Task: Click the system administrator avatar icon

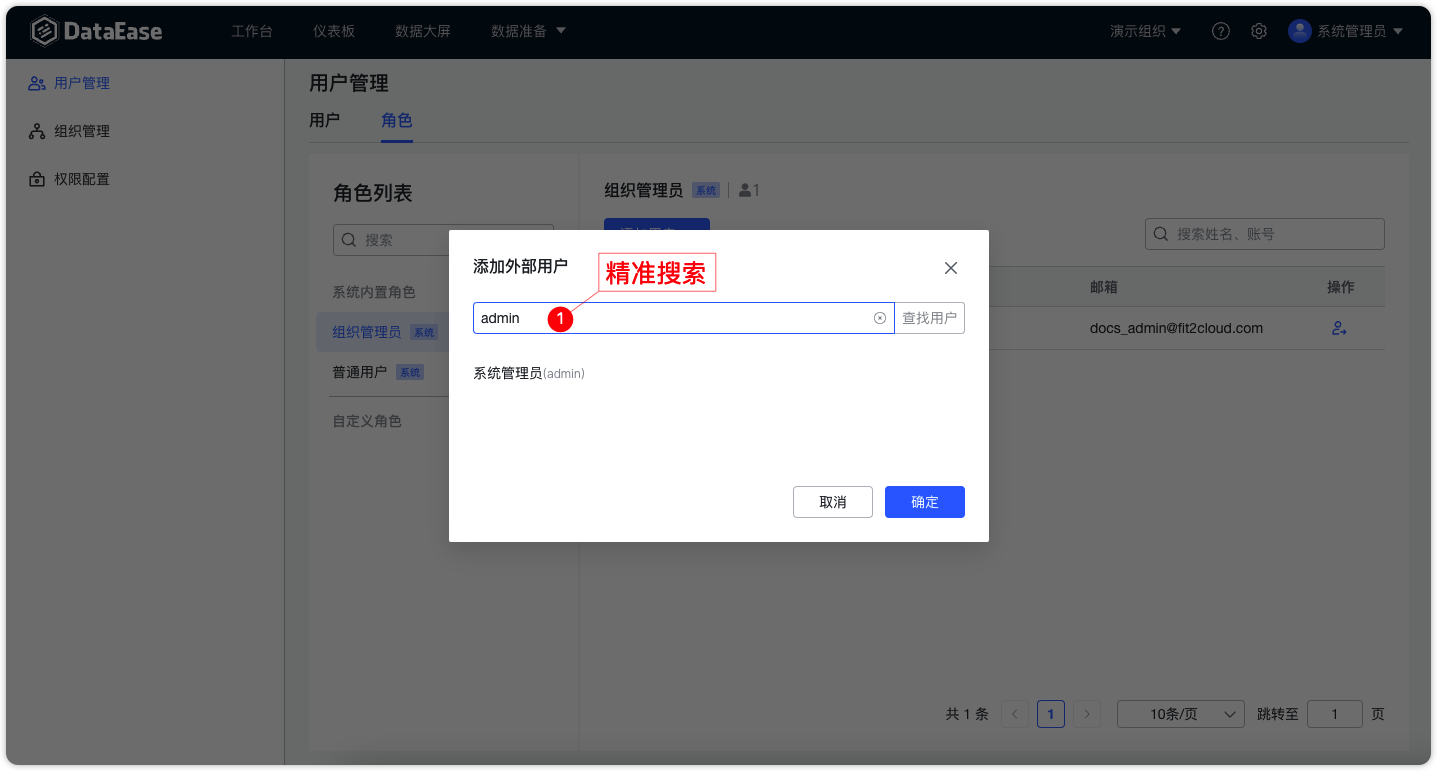Action: [1300, 31]
